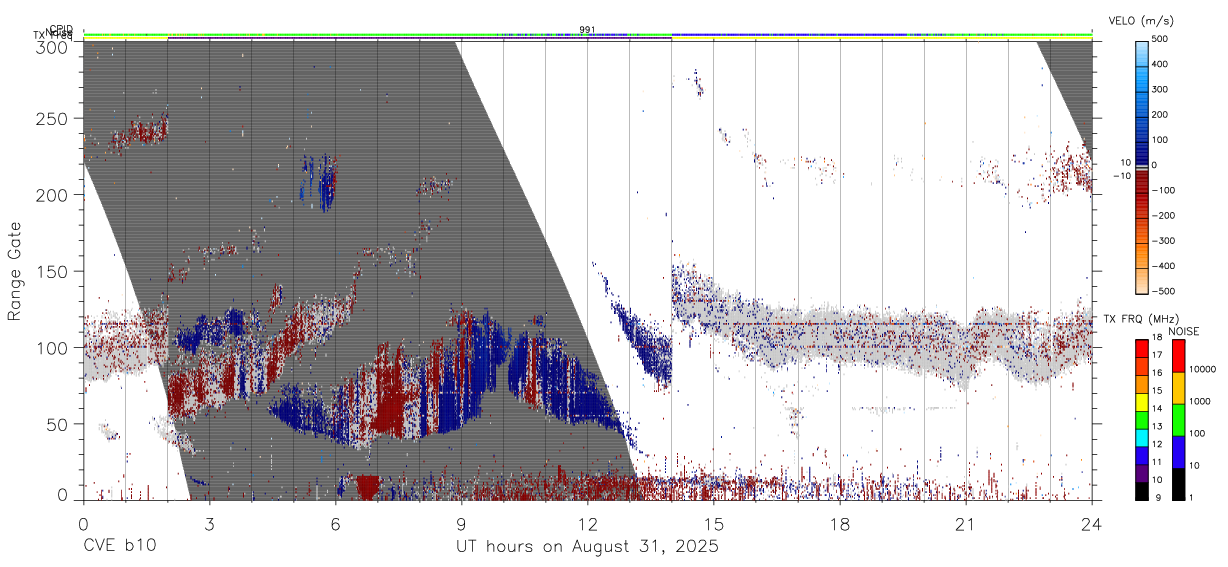The height and width of the screenshot is (567, 1228).
Task: Click the -500 label on velocity scale
Action: click(x=1164, y=291)
